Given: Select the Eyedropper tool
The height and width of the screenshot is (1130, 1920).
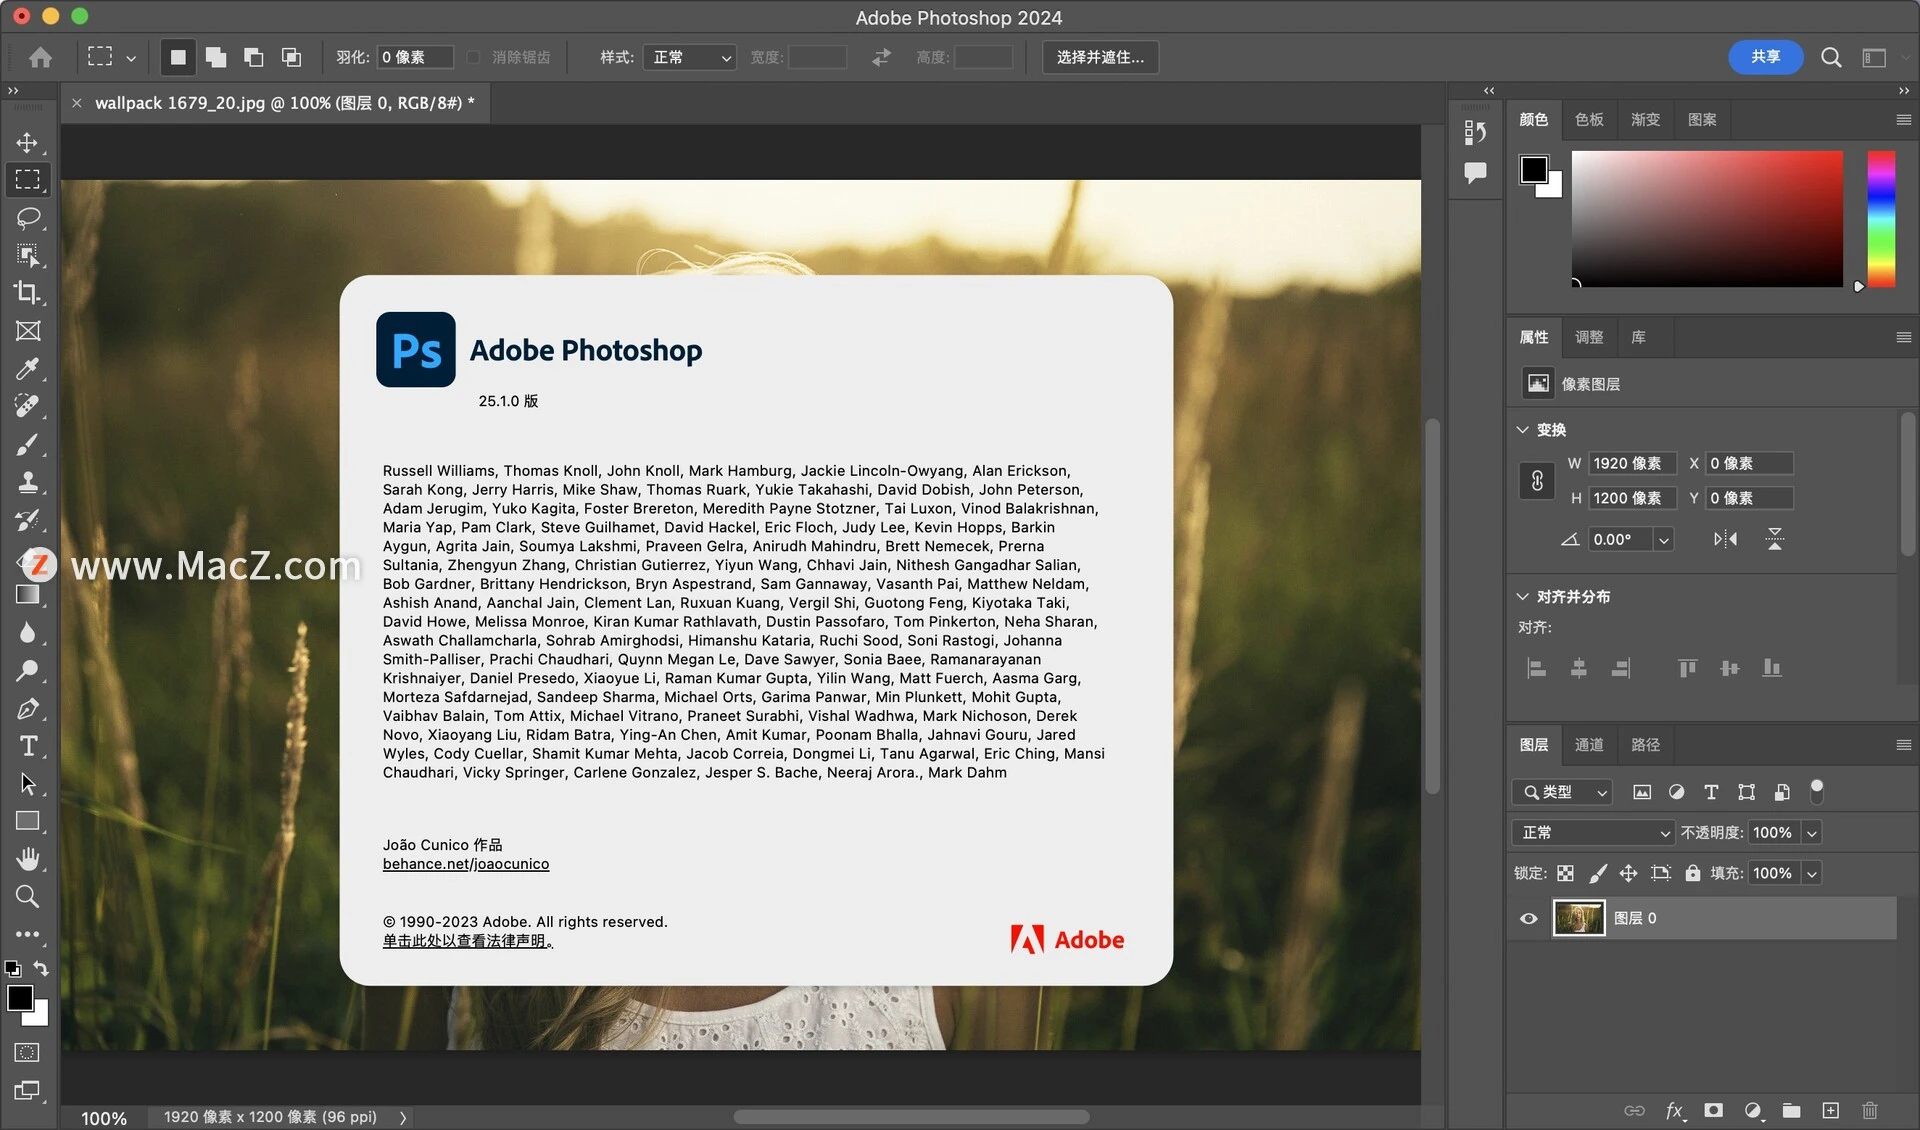Looking at the screenshot, I should [x=27, y=369].
